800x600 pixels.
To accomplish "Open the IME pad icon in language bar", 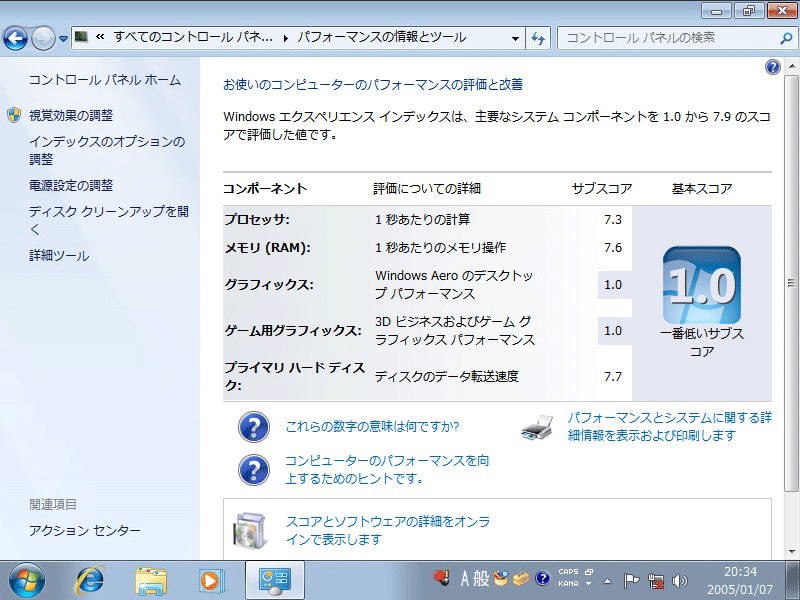I will pos(501,579).
